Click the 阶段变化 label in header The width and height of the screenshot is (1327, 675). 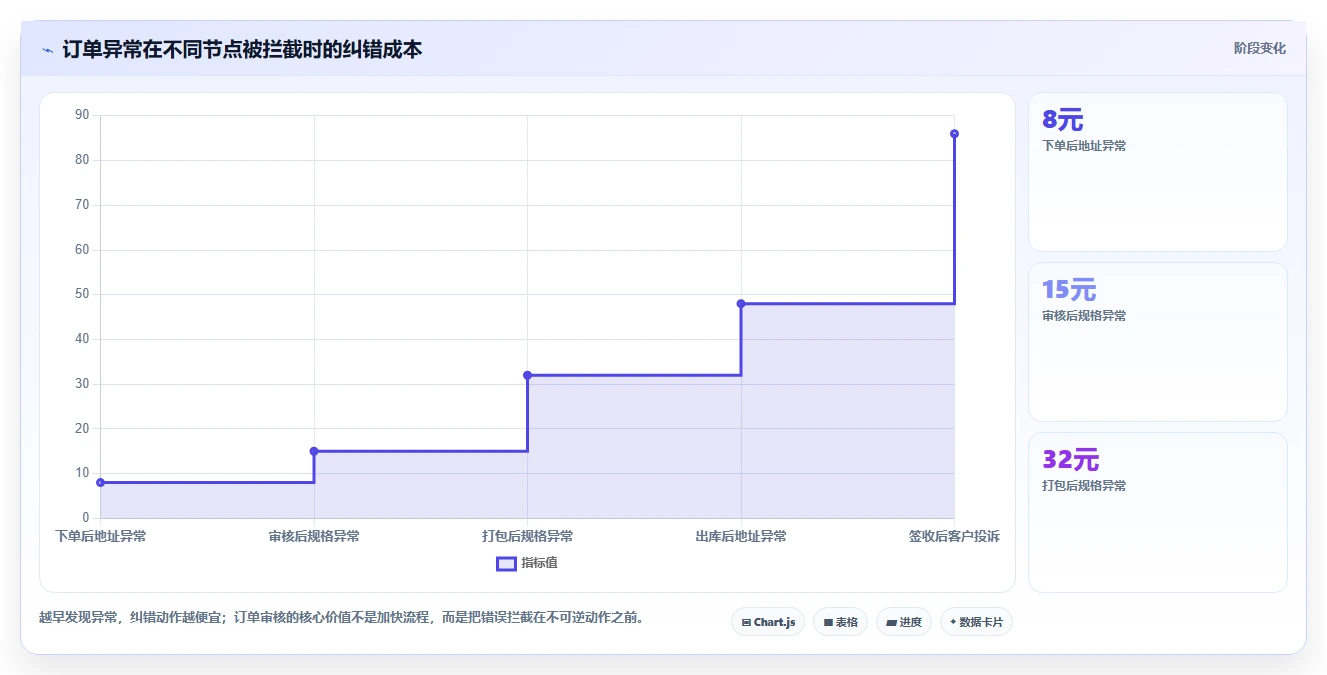[x=1260, y=48]
